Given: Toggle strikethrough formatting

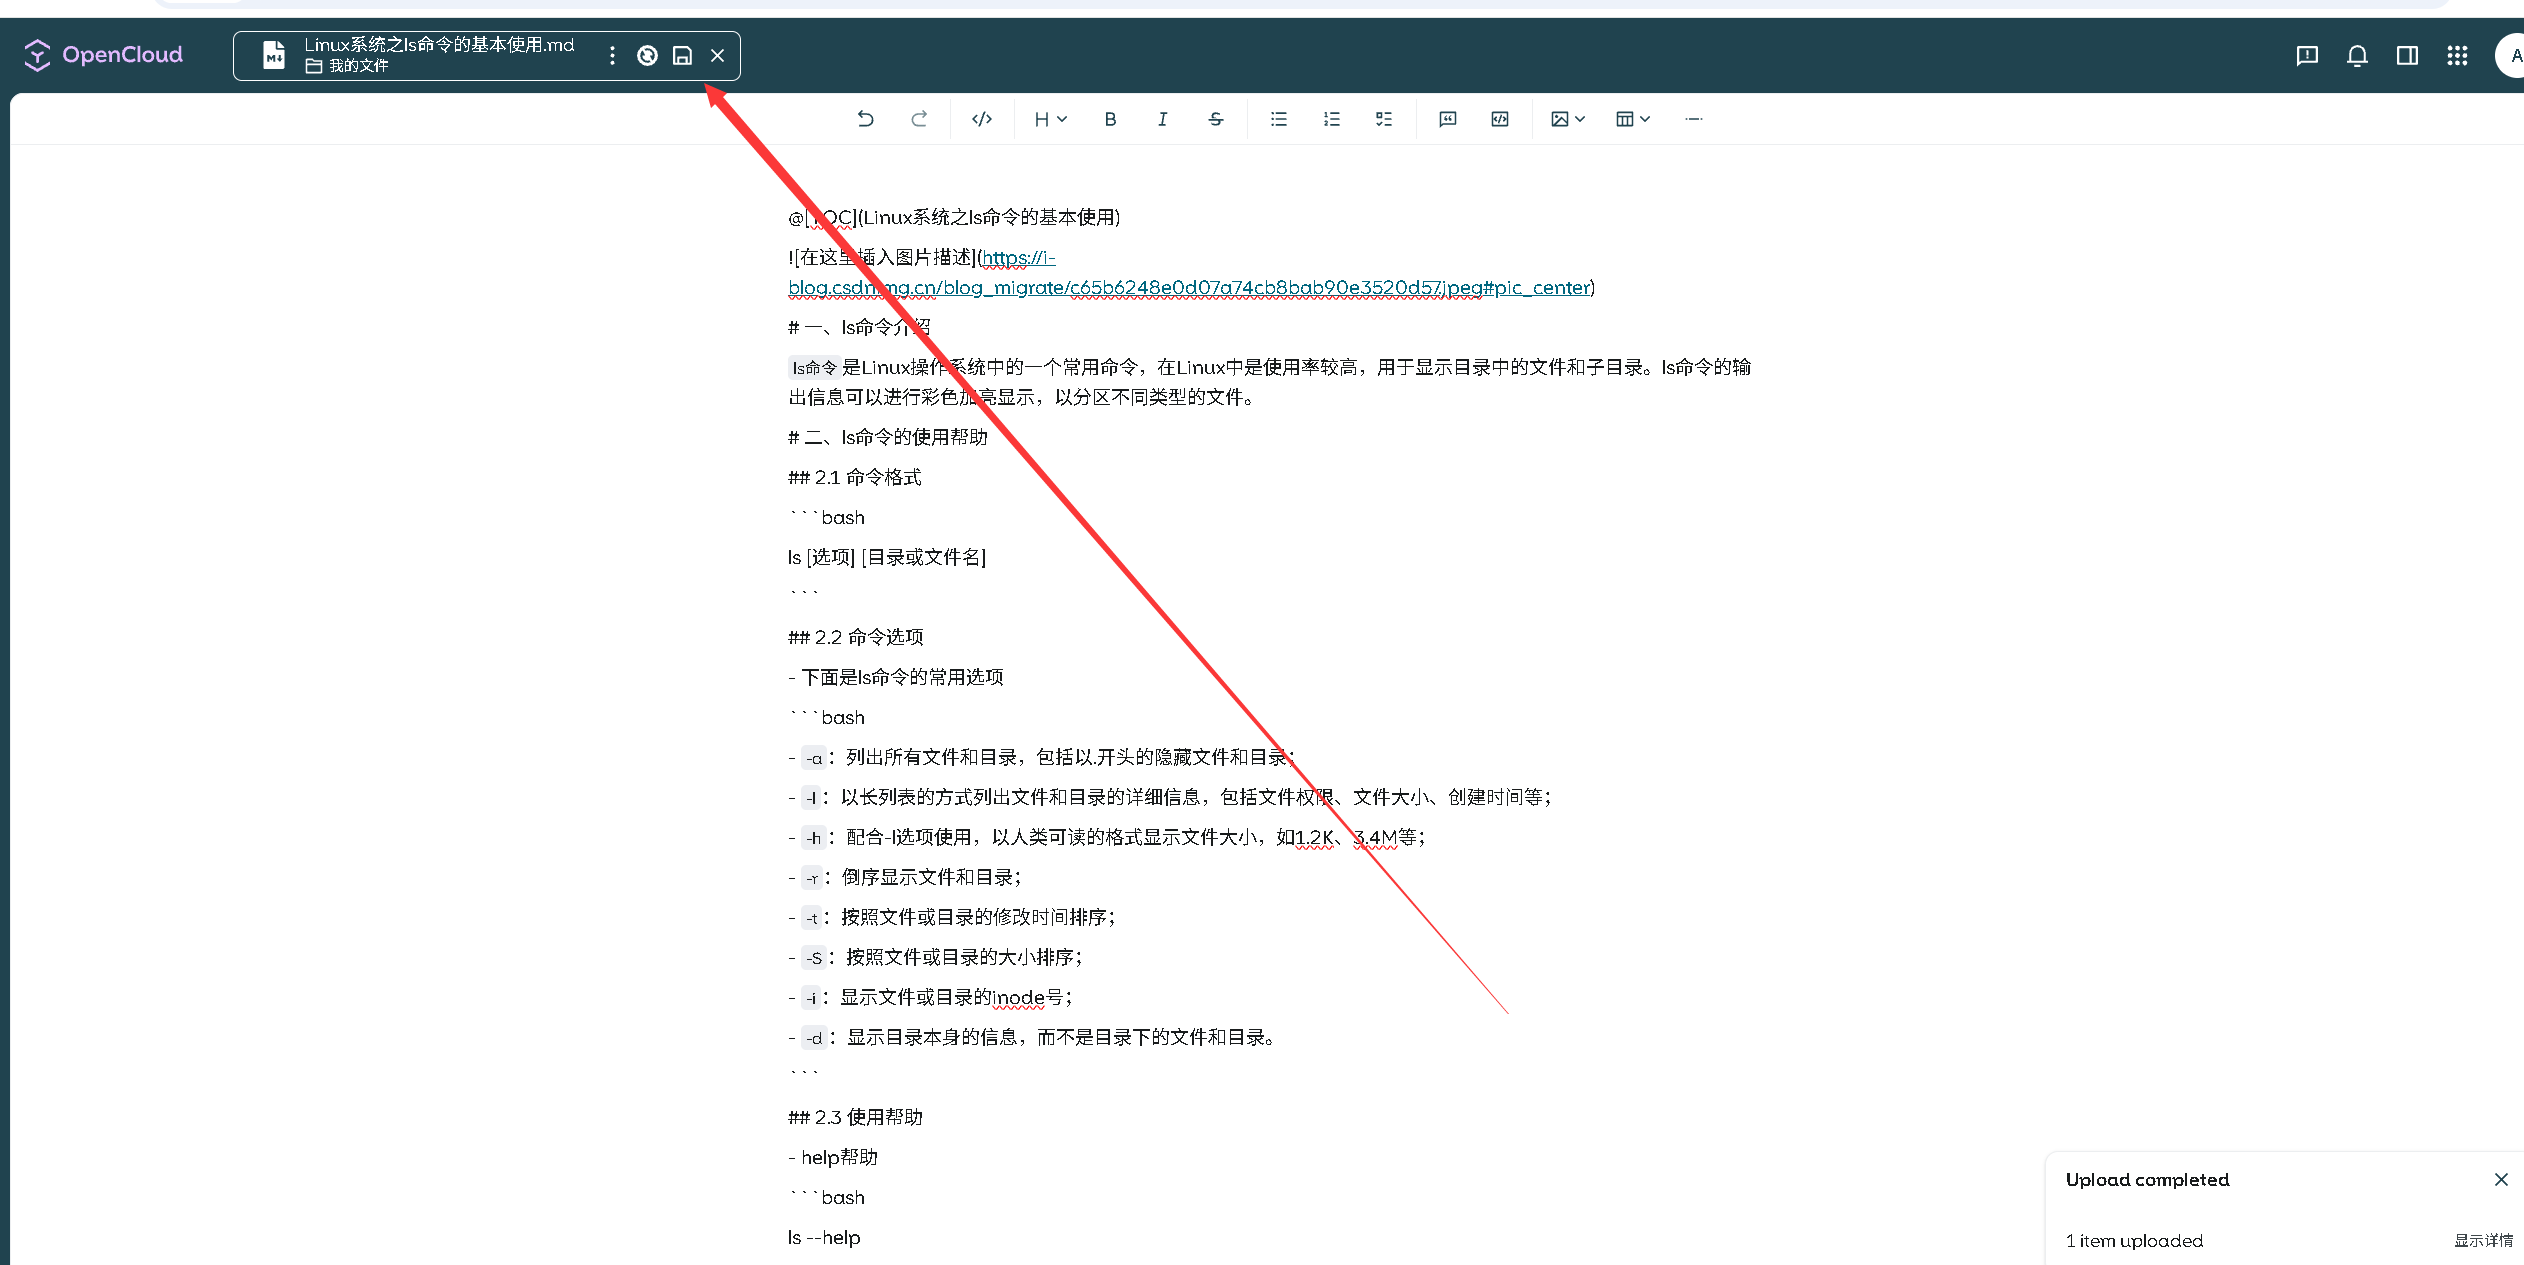Looking at the screenshot, I should coord(1215,119).
